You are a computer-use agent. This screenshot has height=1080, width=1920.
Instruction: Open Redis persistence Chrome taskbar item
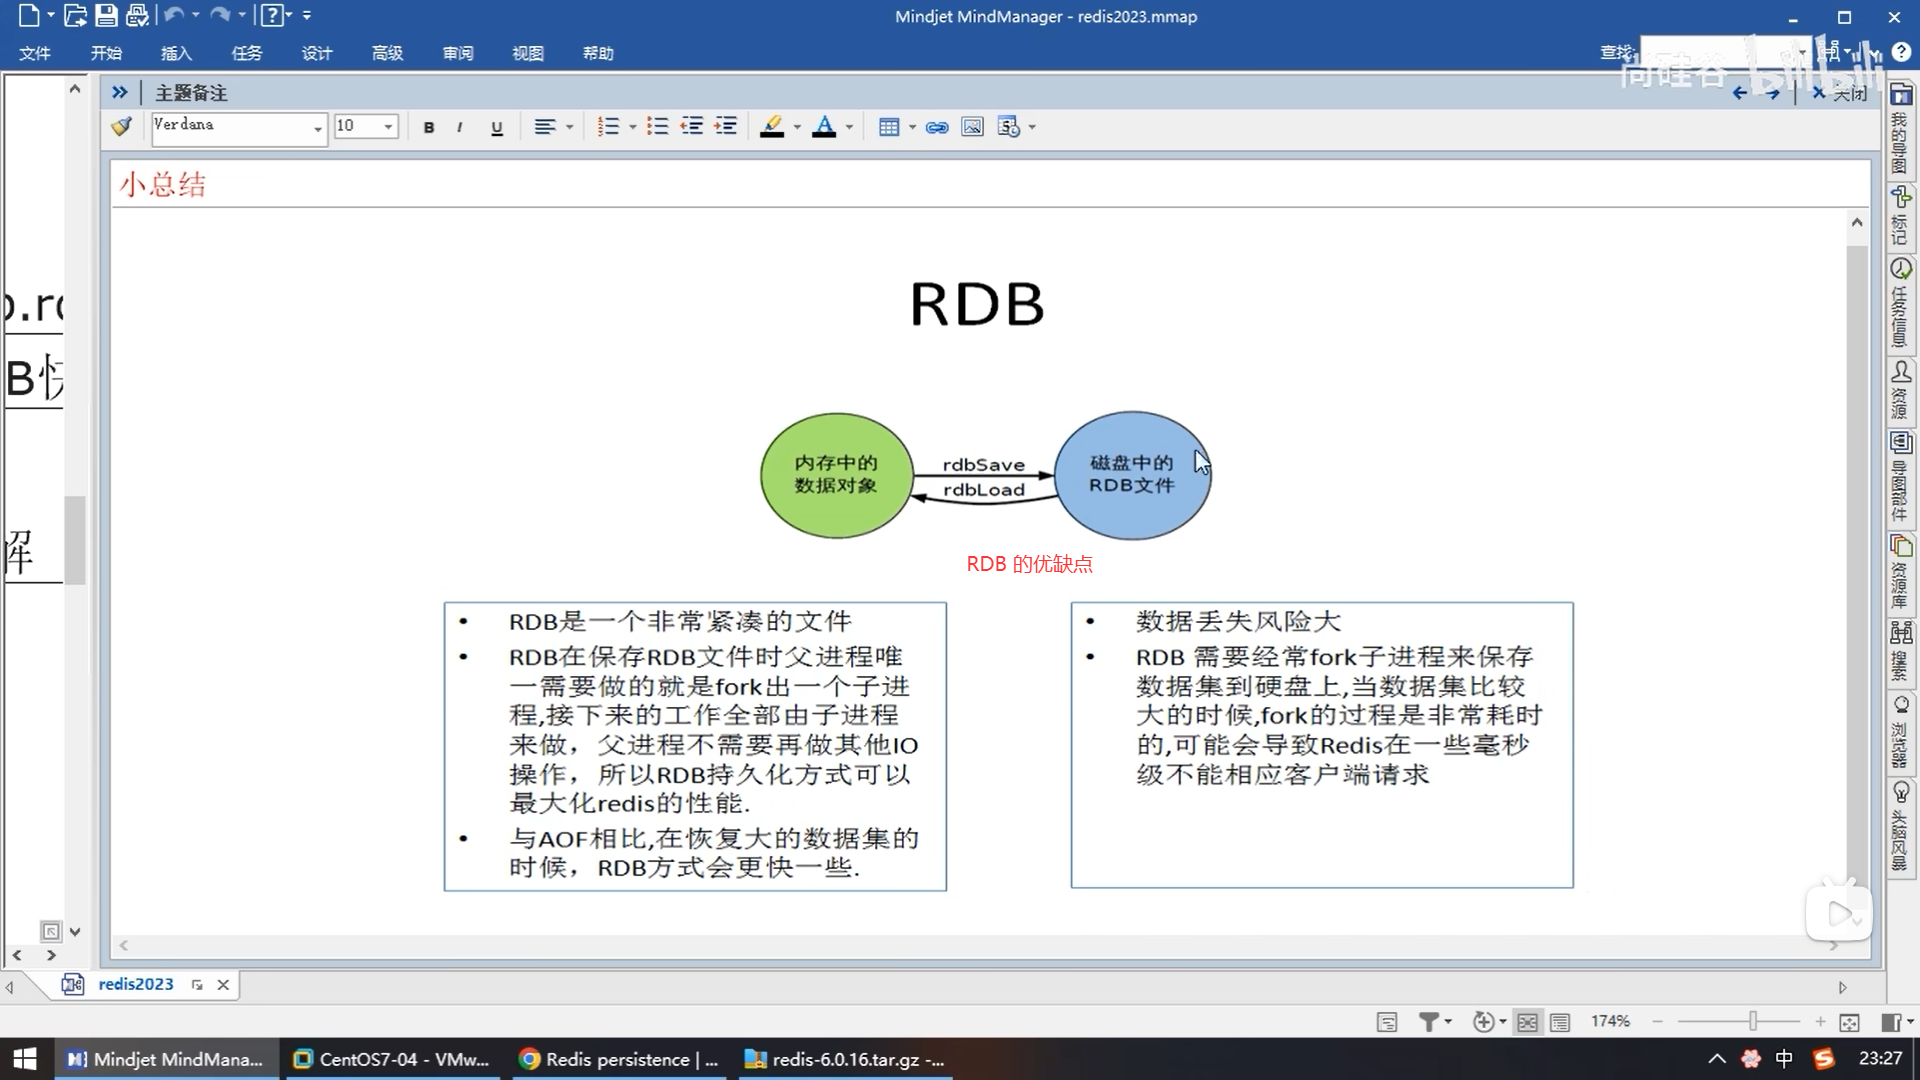(620, 1059)
